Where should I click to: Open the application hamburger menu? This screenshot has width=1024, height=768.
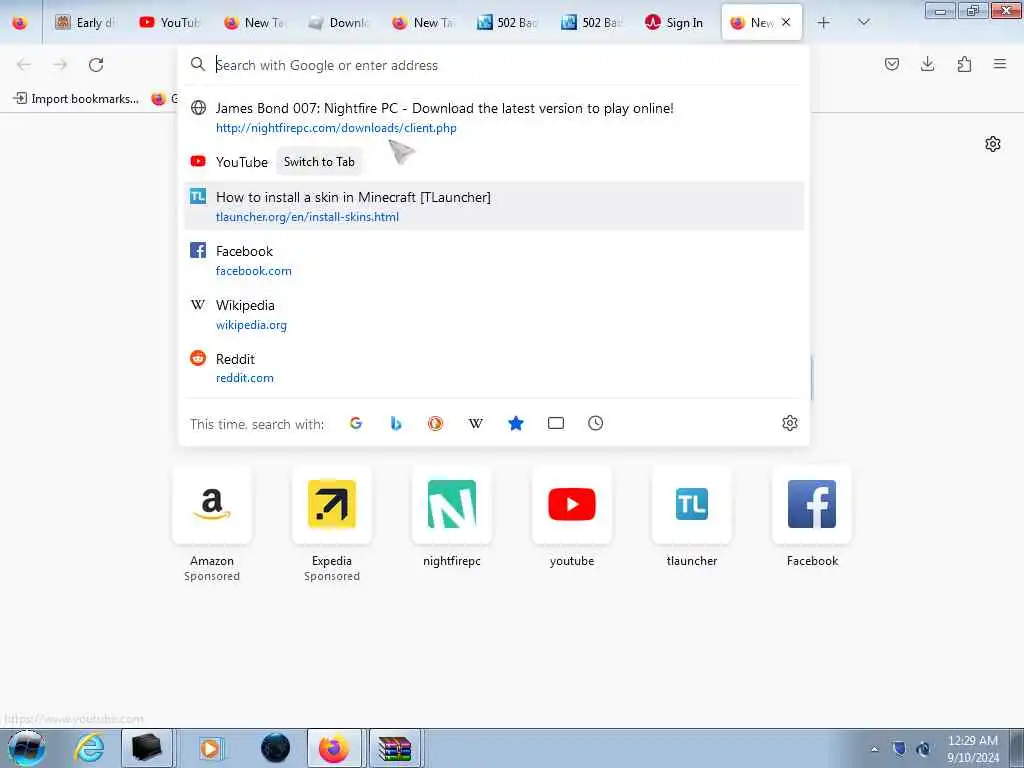pyautogui.click(x=1000, y=64)
